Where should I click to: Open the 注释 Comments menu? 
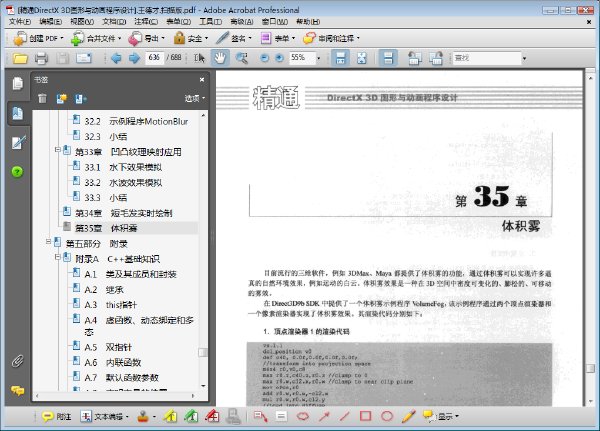(x=146, y=22)
